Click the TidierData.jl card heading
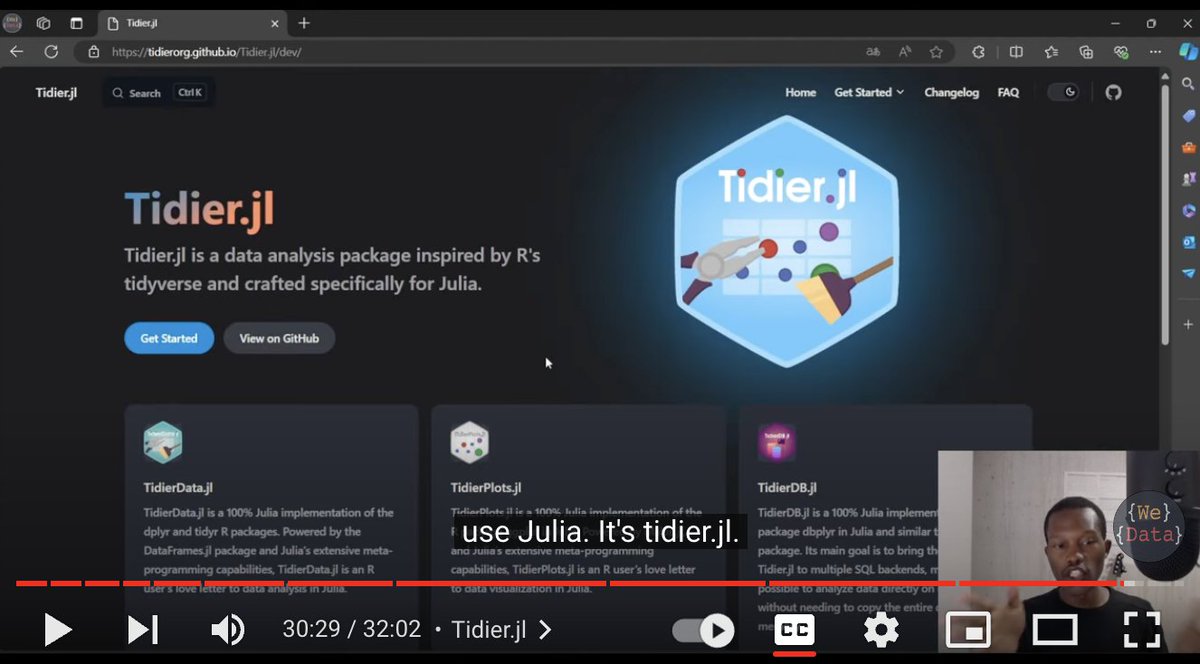The image size is (1200, 664). click(178, 488)
